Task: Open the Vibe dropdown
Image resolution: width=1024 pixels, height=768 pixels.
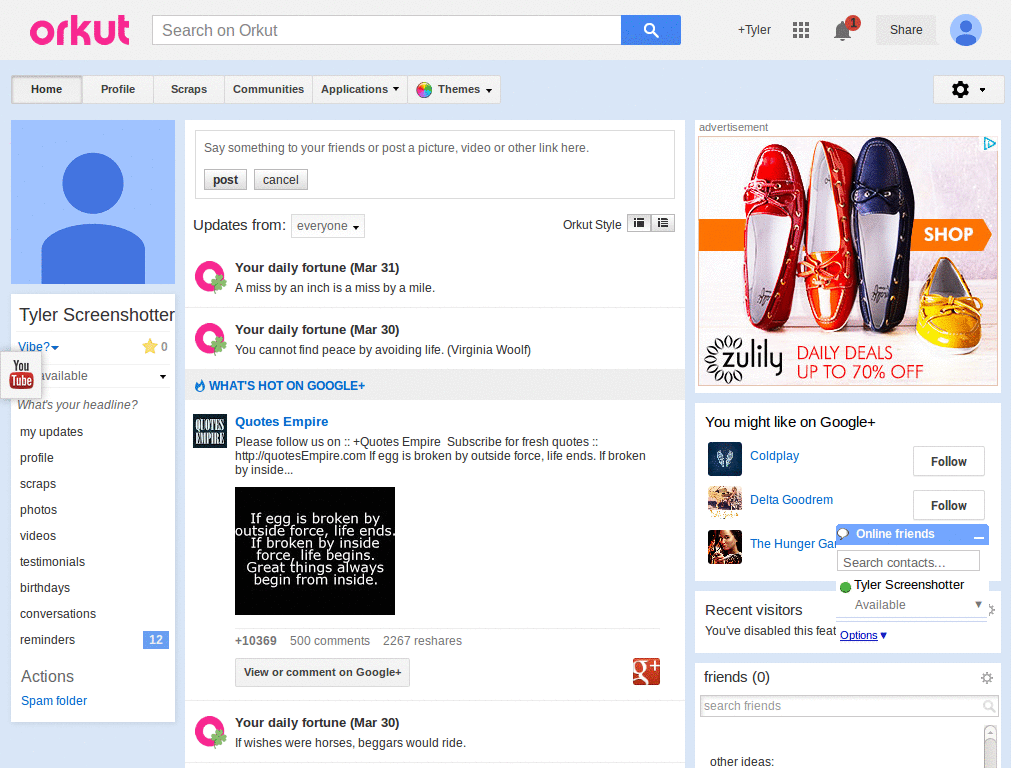Action: click(39, 347)
